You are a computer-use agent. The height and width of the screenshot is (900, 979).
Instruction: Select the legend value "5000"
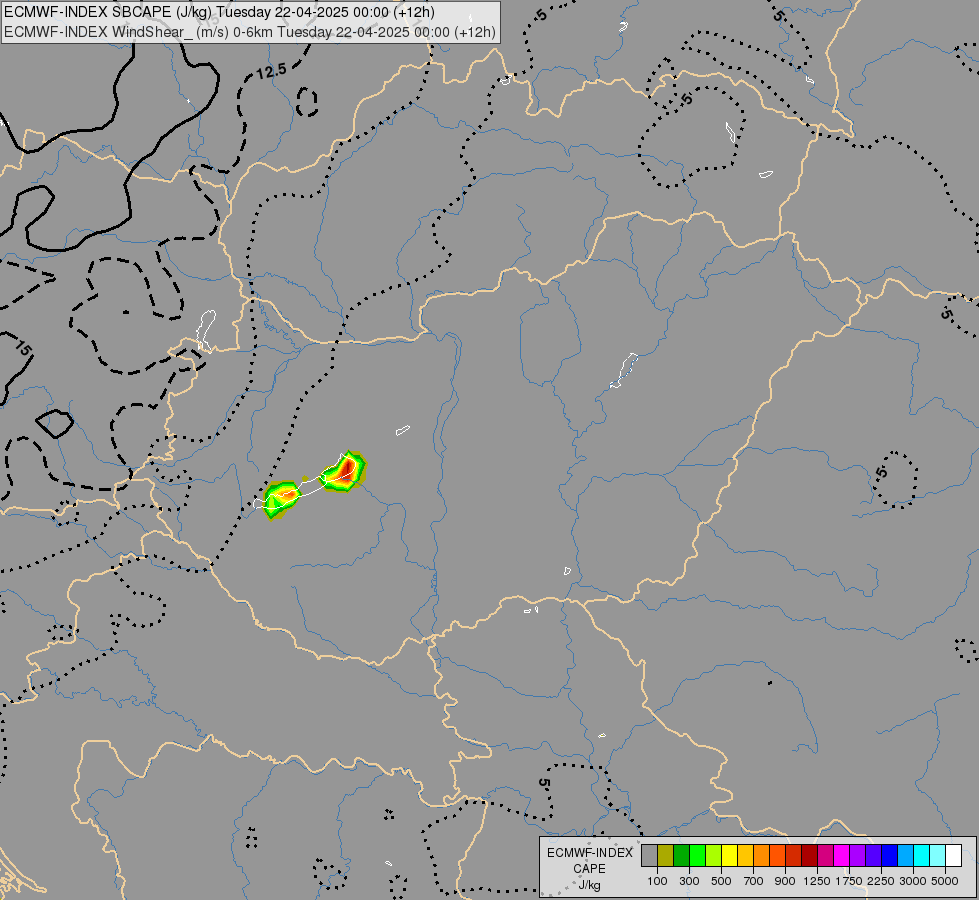point(945,881)
